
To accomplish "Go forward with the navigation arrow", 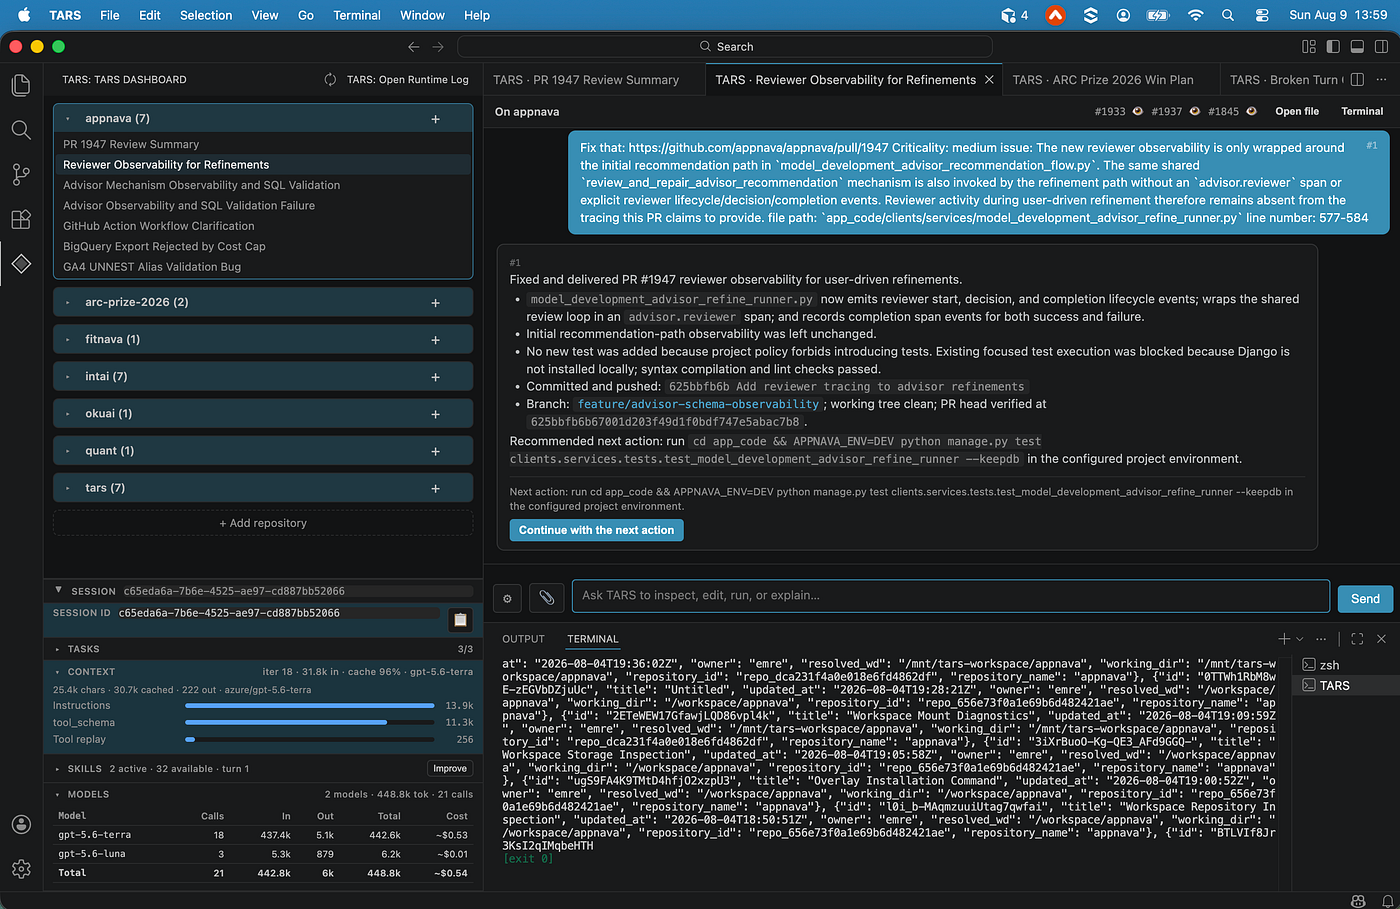I will (x=438, y=47).
